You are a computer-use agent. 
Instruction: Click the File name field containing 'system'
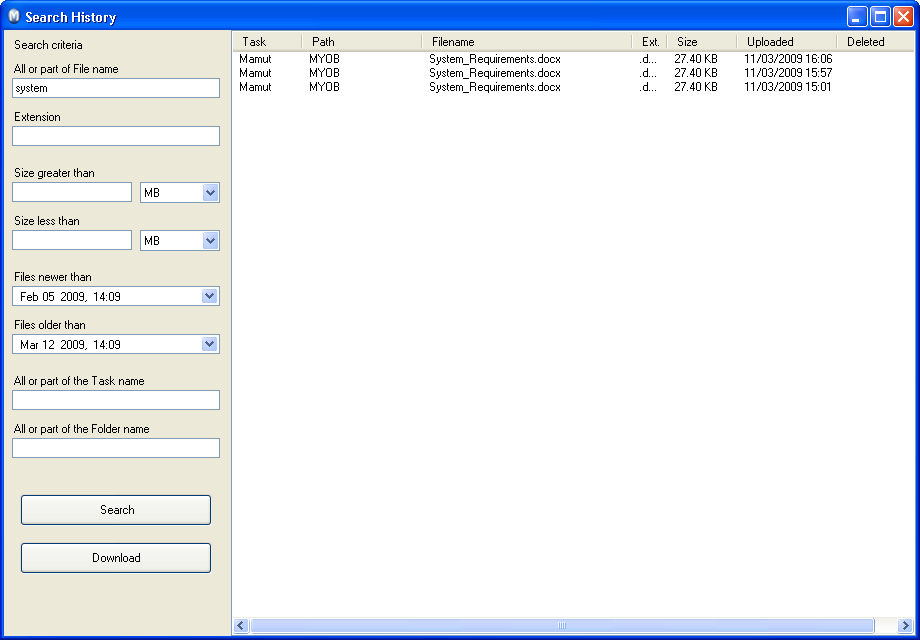(116, 88)
